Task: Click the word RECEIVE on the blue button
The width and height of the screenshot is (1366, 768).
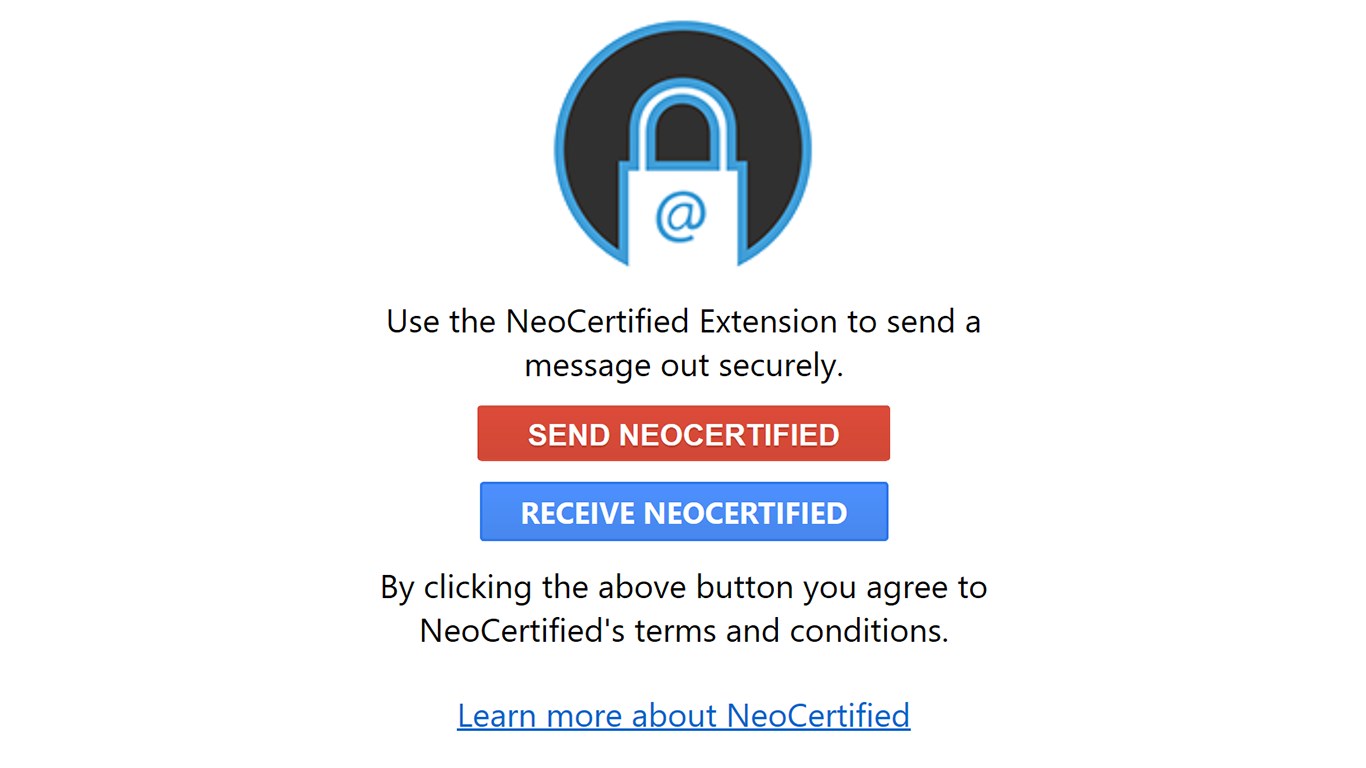Action: pyautogui.click(x=578, y=513)
